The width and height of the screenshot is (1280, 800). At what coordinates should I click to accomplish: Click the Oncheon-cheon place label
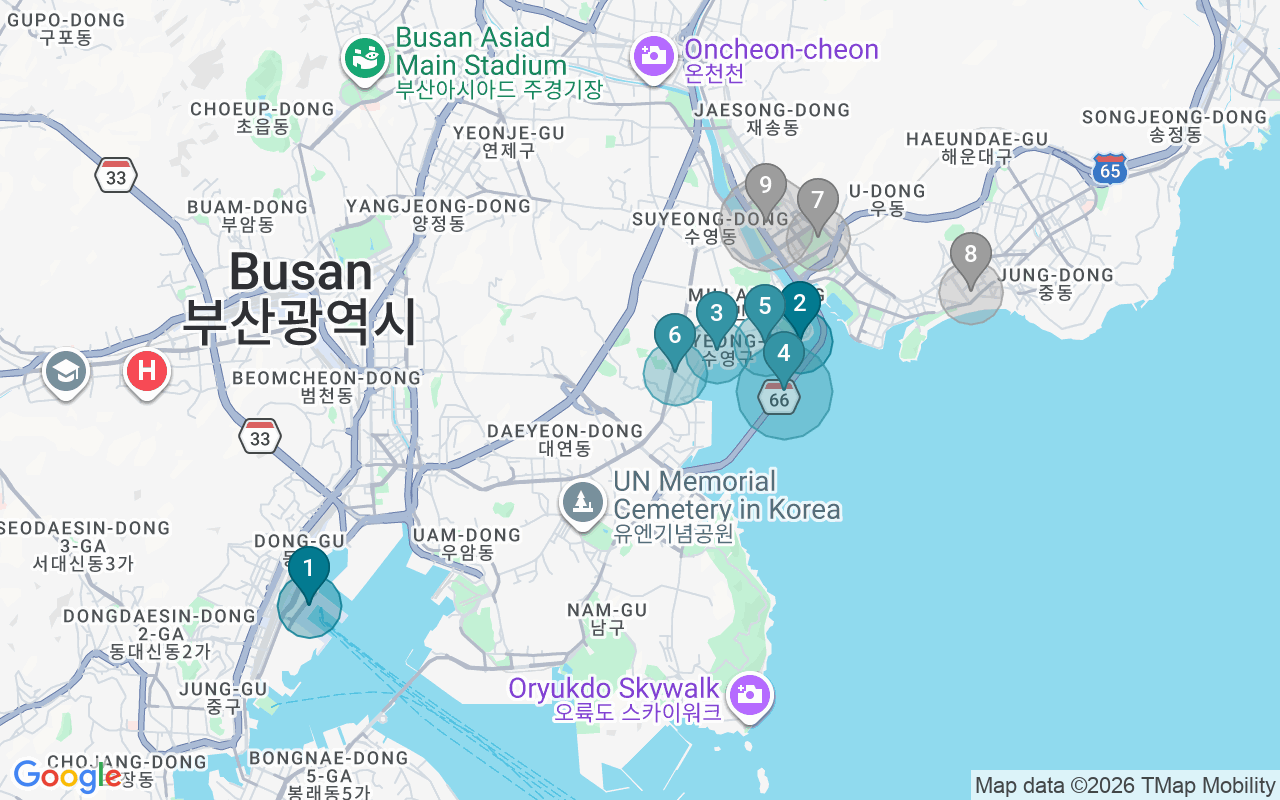(781, 60)
